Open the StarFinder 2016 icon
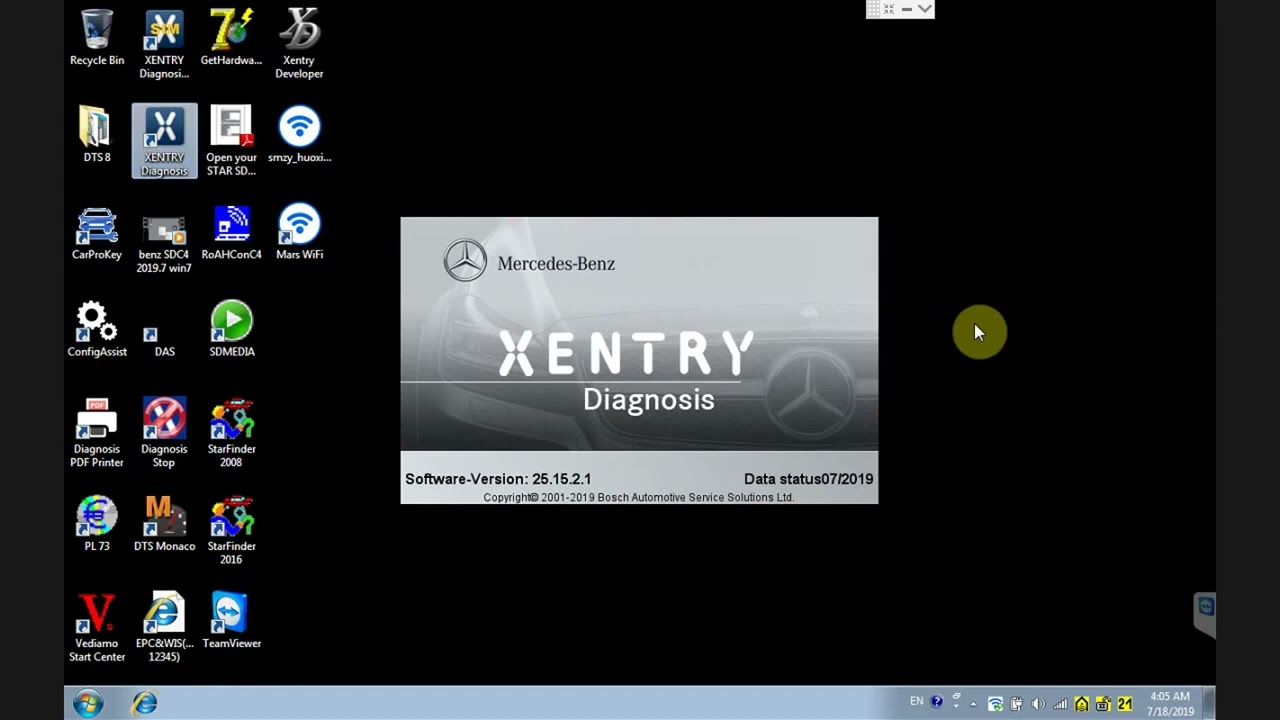1280x720 pixels. [x=231, y=530]
